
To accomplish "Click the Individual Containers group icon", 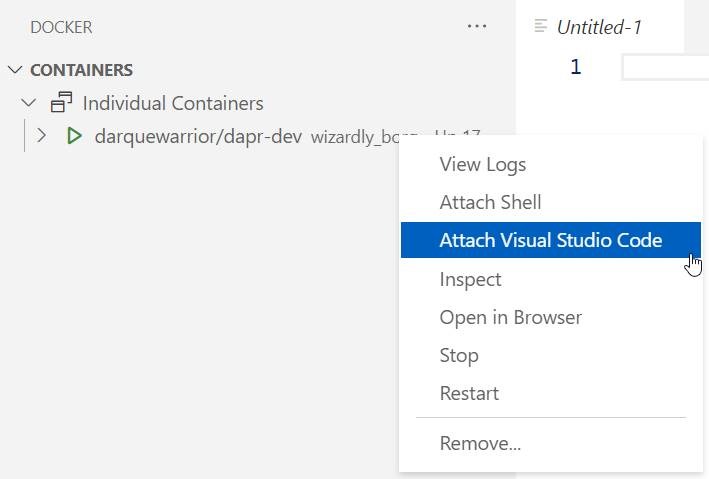I will click(x=61, y=102).
